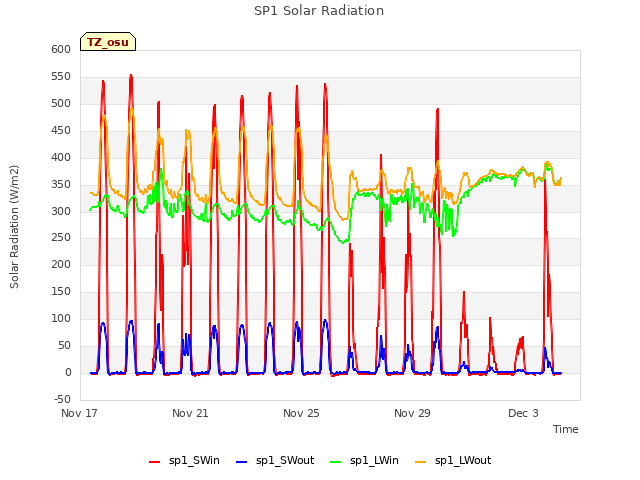Image resolution: width=640 pixels, height=480 pixels.
Task: Click the 300 y-axis tick label
Action: 61,211
